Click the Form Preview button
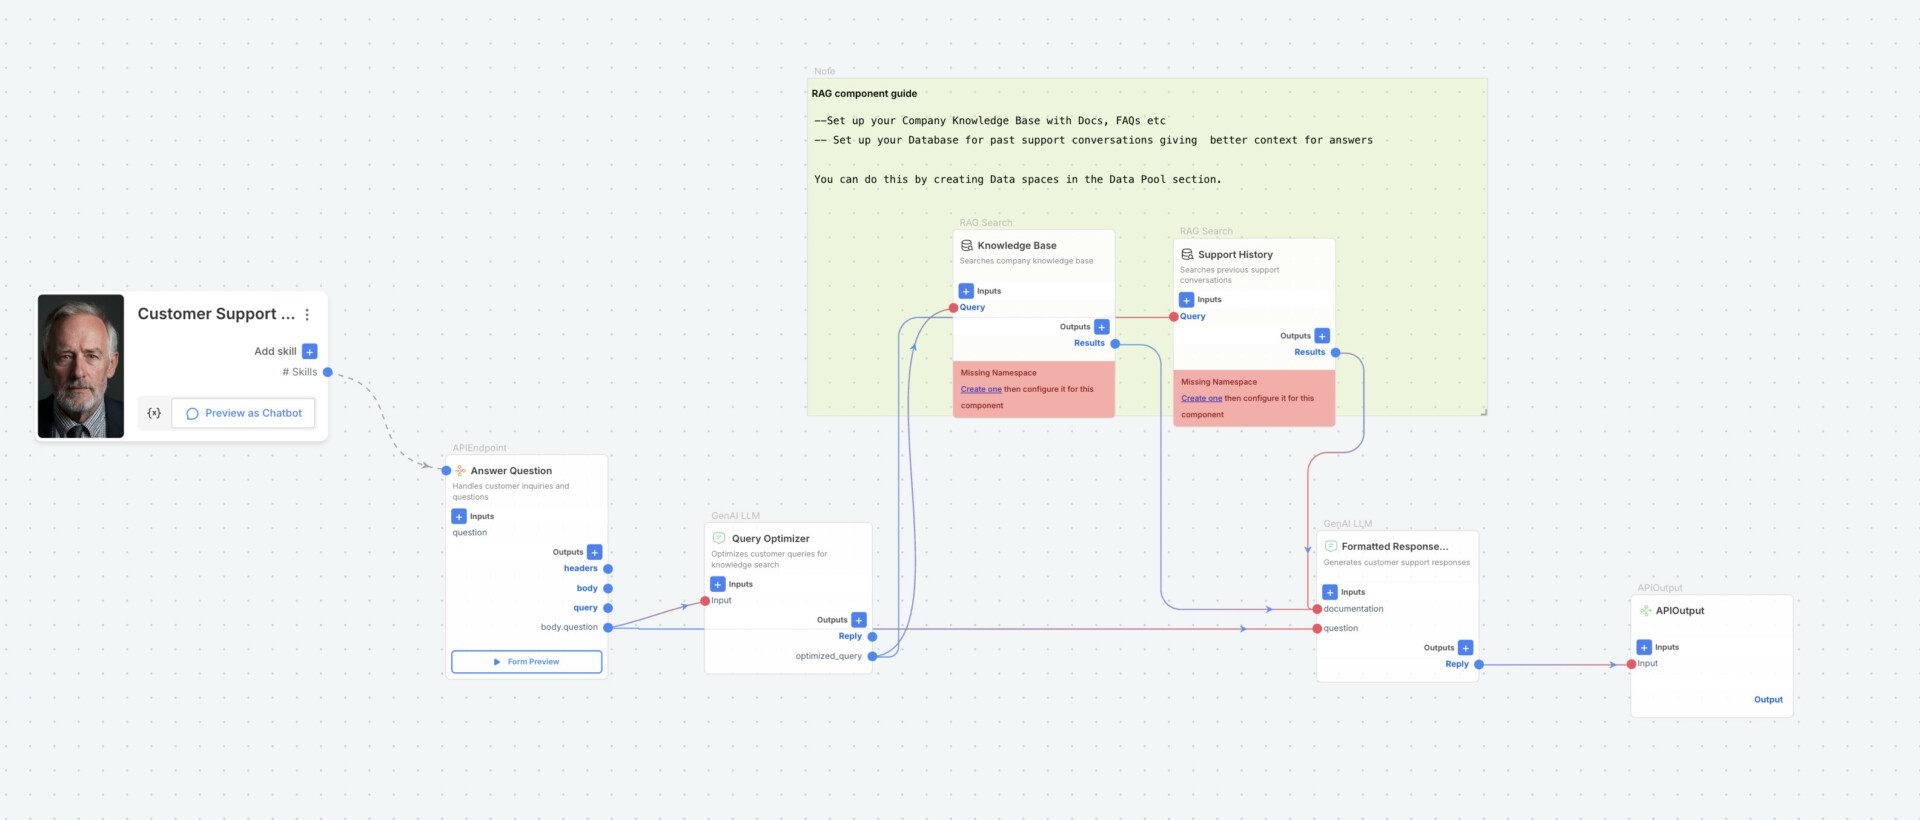 [x=526, y=662]
